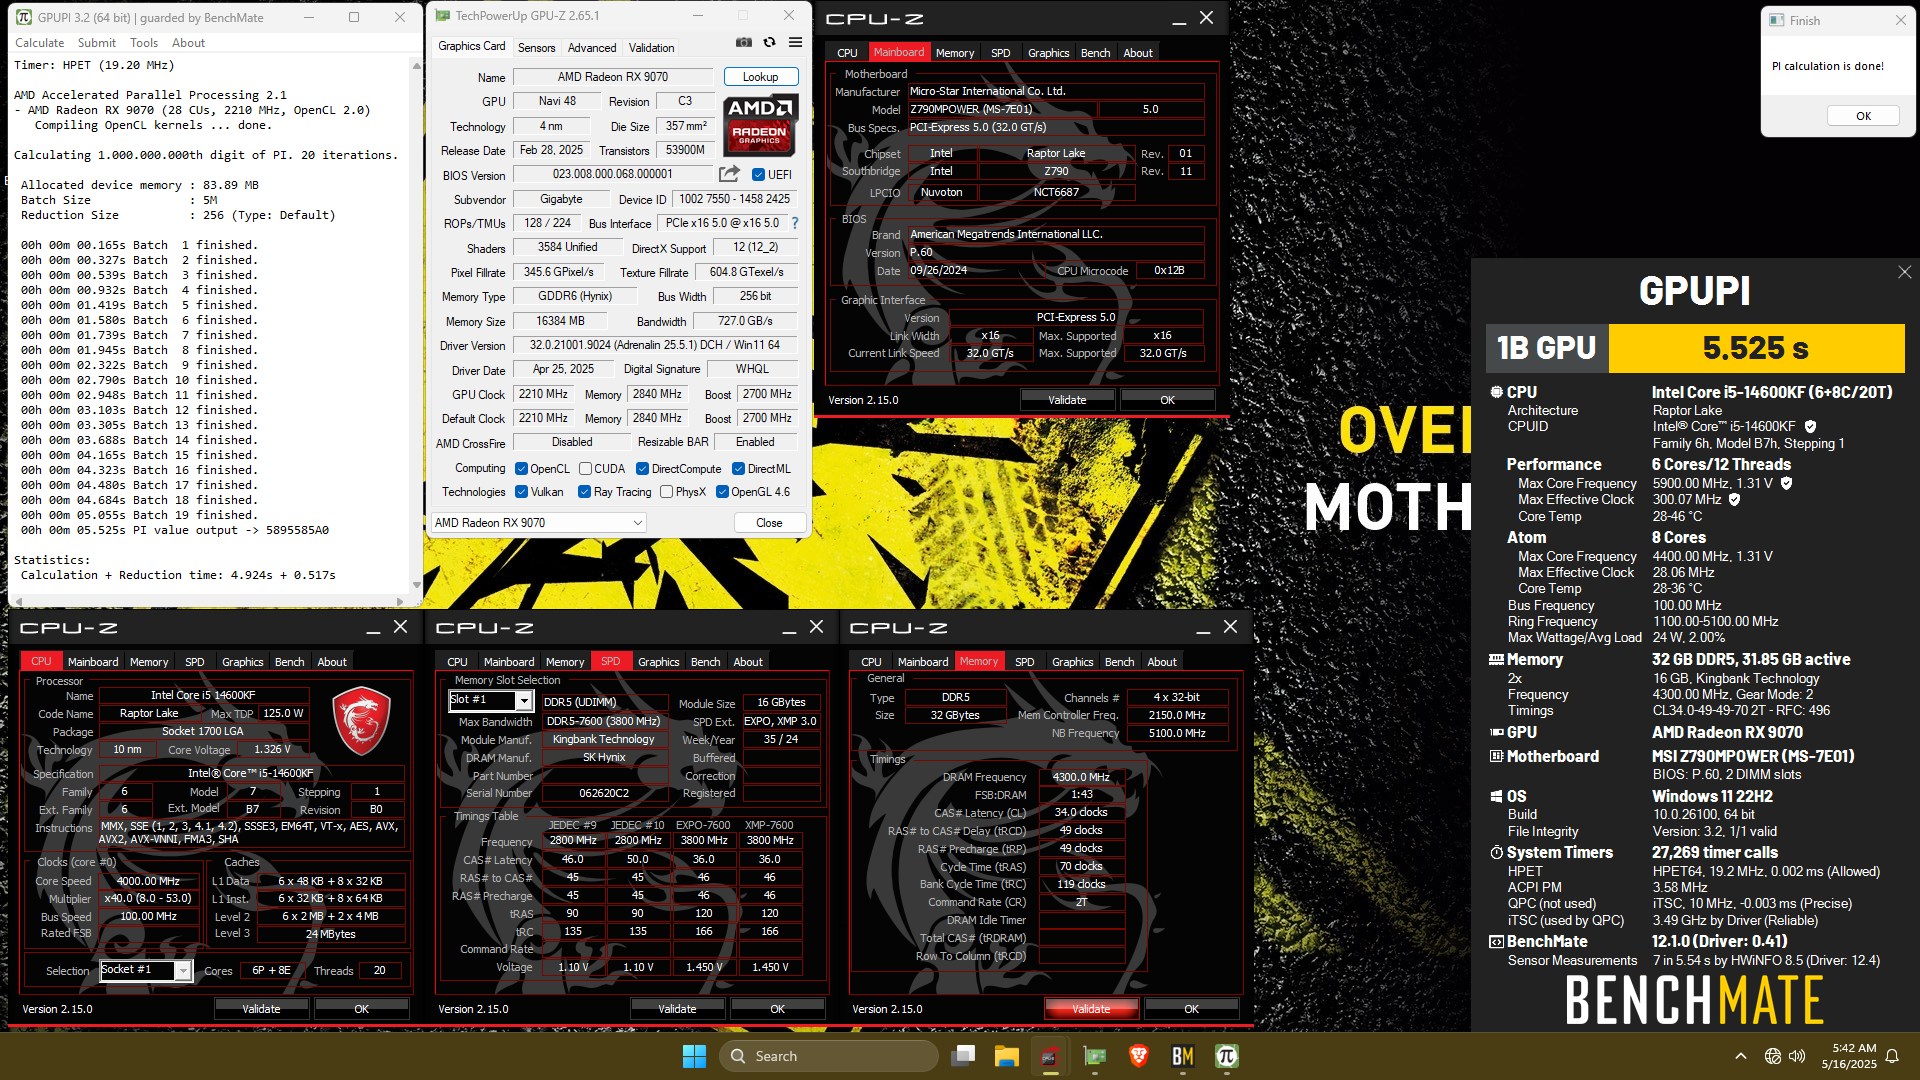Click the GPUPI output horizontal scrollbar
This screenshot has height=1080, width=1920.
(x=207, y=601)
